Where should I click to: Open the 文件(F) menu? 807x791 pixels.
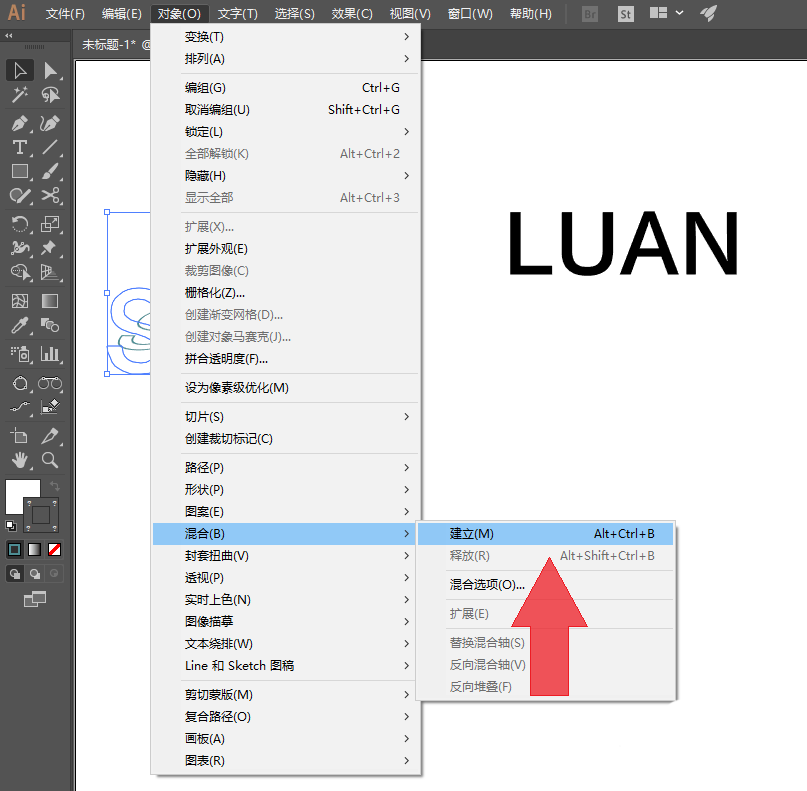(65, 14)
